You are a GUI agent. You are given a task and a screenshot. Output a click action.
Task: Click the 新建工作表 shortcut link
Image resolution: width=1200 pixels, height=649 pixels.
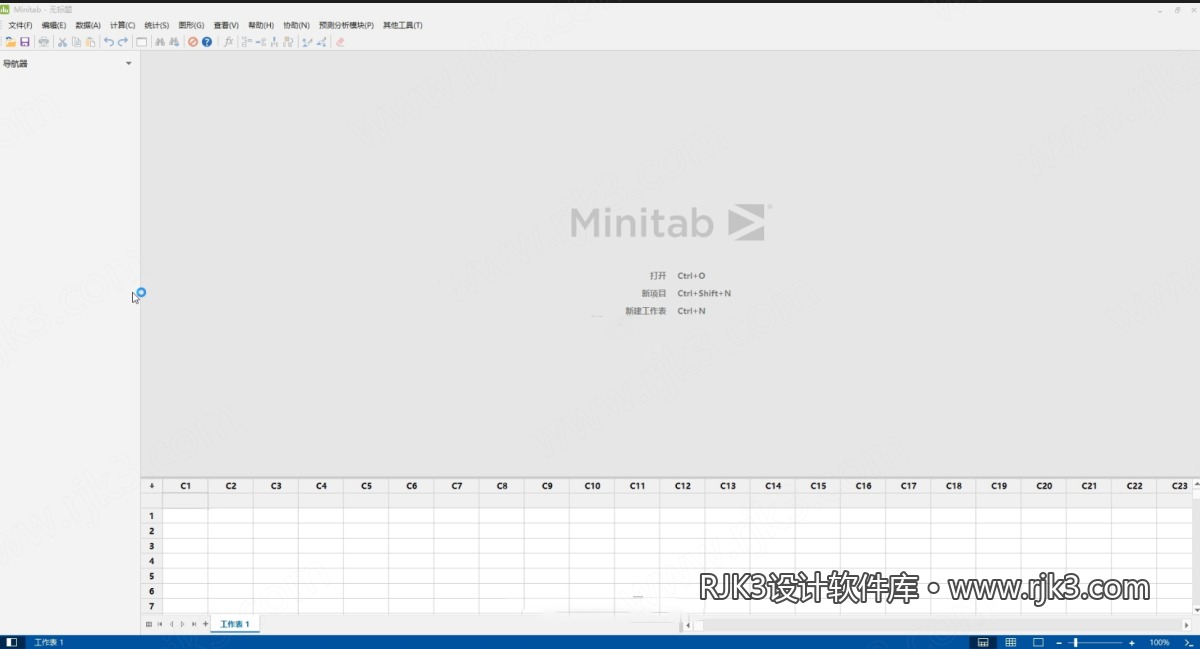[x=665, y=311]
